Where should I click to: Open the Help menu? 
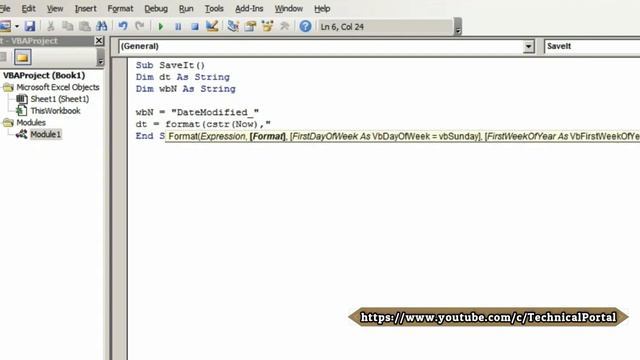pyautogui.click(x=322, y=8)
